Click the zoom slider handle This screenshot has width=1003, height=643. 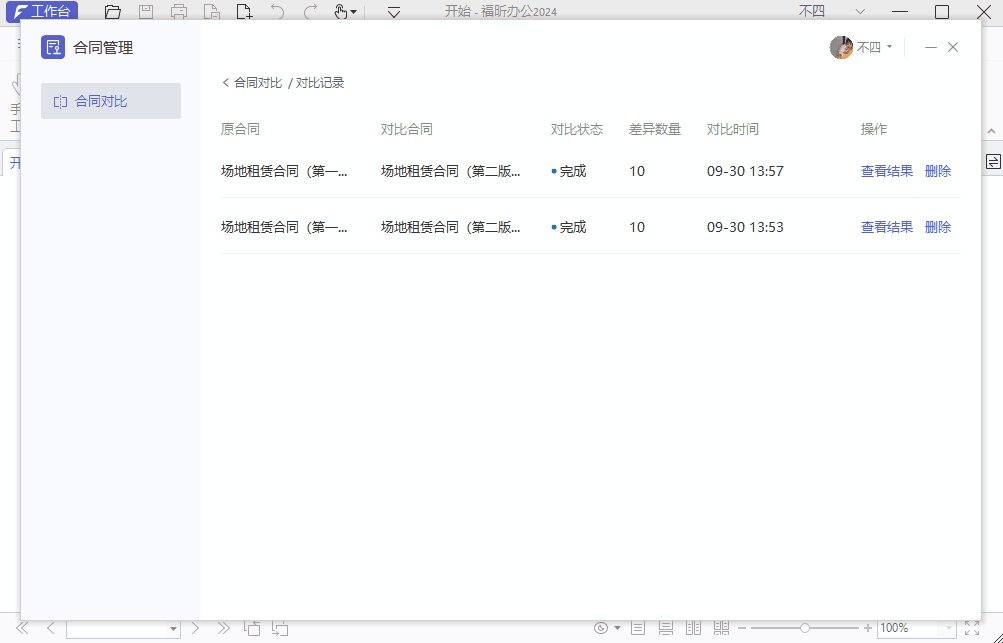pyautogui.click(x=805, y=628)
